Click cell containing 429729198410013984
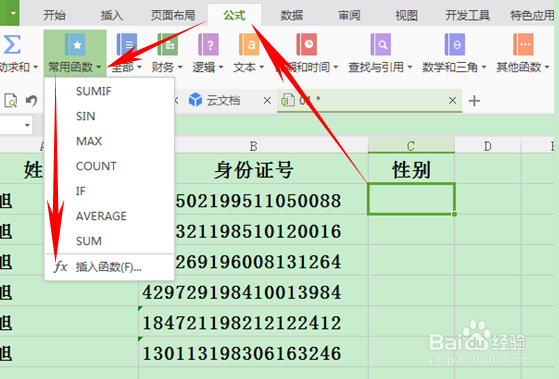Image resolution: width=559 pixels, height=379 pixels. coord(253,292)
